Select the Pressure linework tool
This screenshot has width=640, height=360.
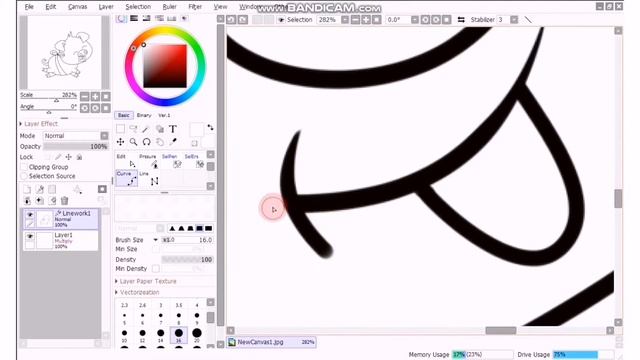(x=149, y=161)
